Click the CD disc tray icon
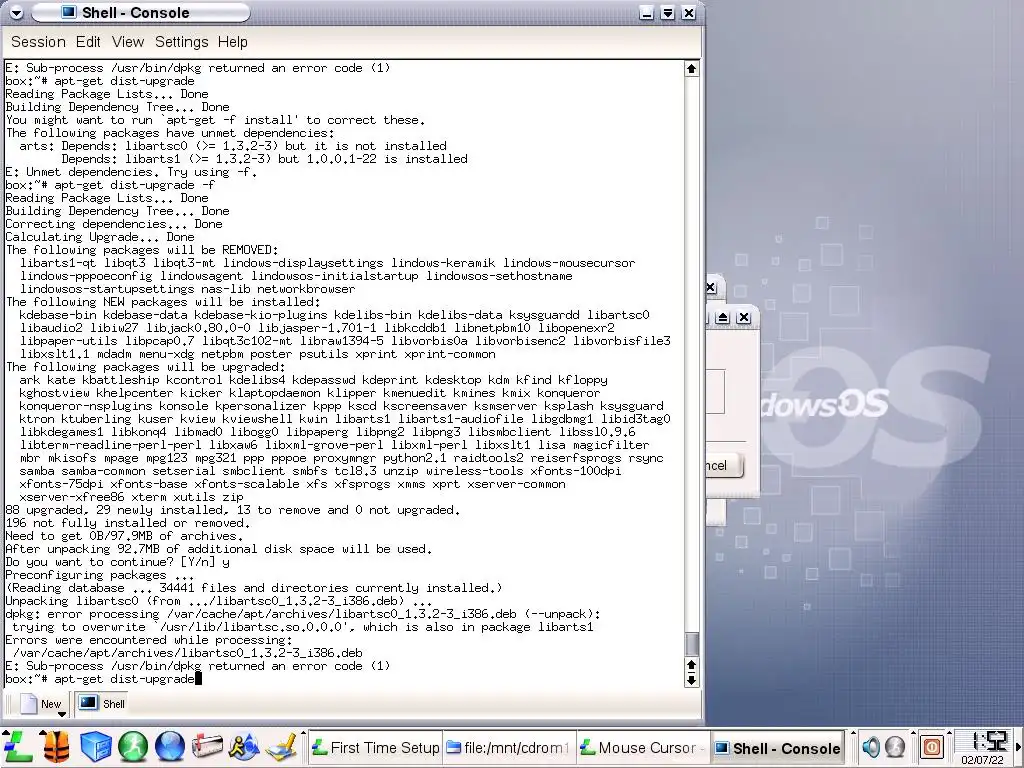Screen dimensions: 1024x768 click(895, 746)
